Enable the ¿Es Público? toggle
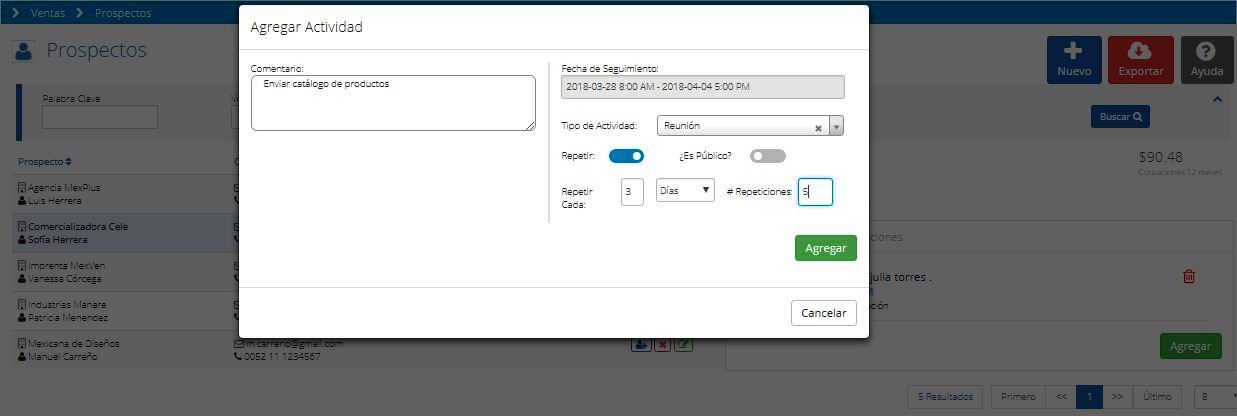Viewport: 1237px width, 416px height. [x=768, y=156]
